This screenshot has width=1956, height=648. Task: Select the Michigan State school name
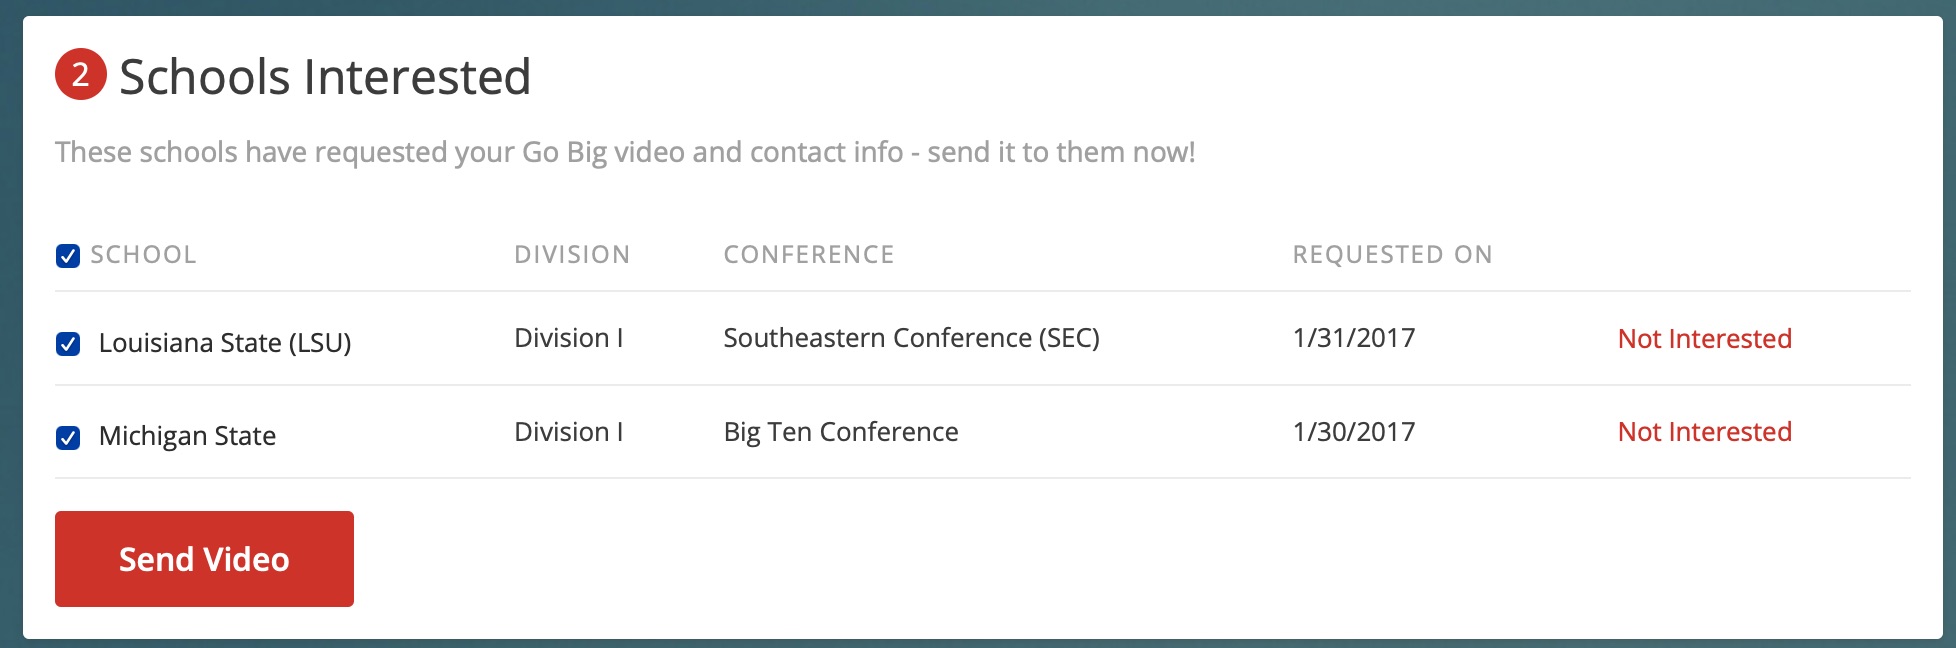187,436
